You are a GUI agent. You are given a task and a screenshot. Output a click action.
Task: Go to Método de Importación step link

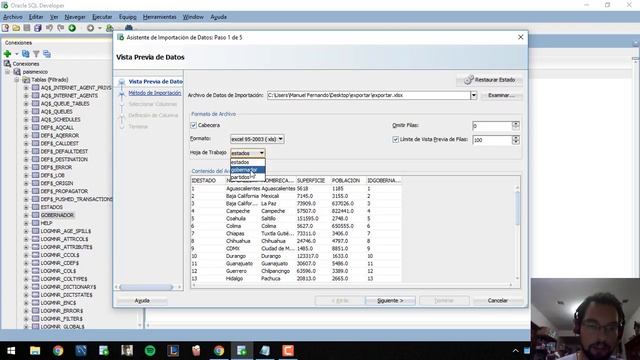(155, 93)
